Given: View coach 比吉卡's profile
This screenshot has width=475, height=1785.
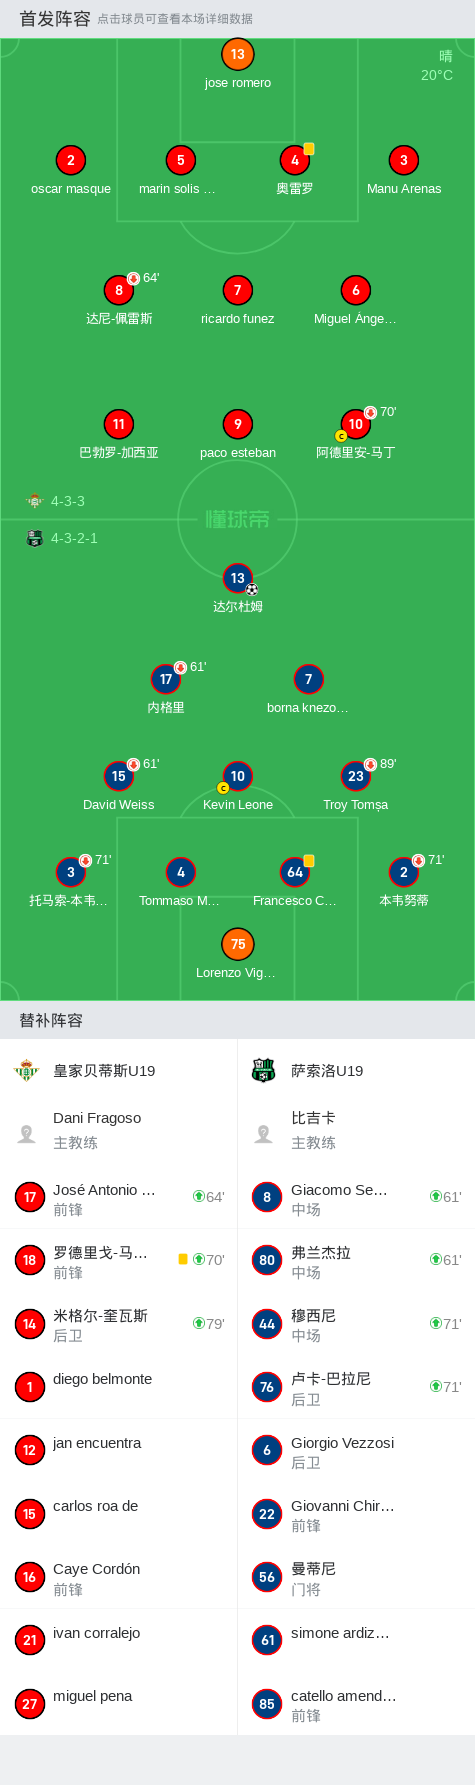Looking at the screenshot, I should 356,1130.
